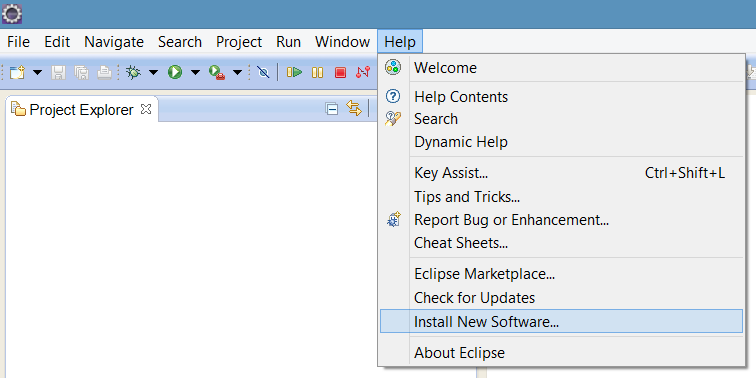
Task: Expand the Debug configurations dropdown arrow
Action: pyautogui.click(x=153, y=73)
